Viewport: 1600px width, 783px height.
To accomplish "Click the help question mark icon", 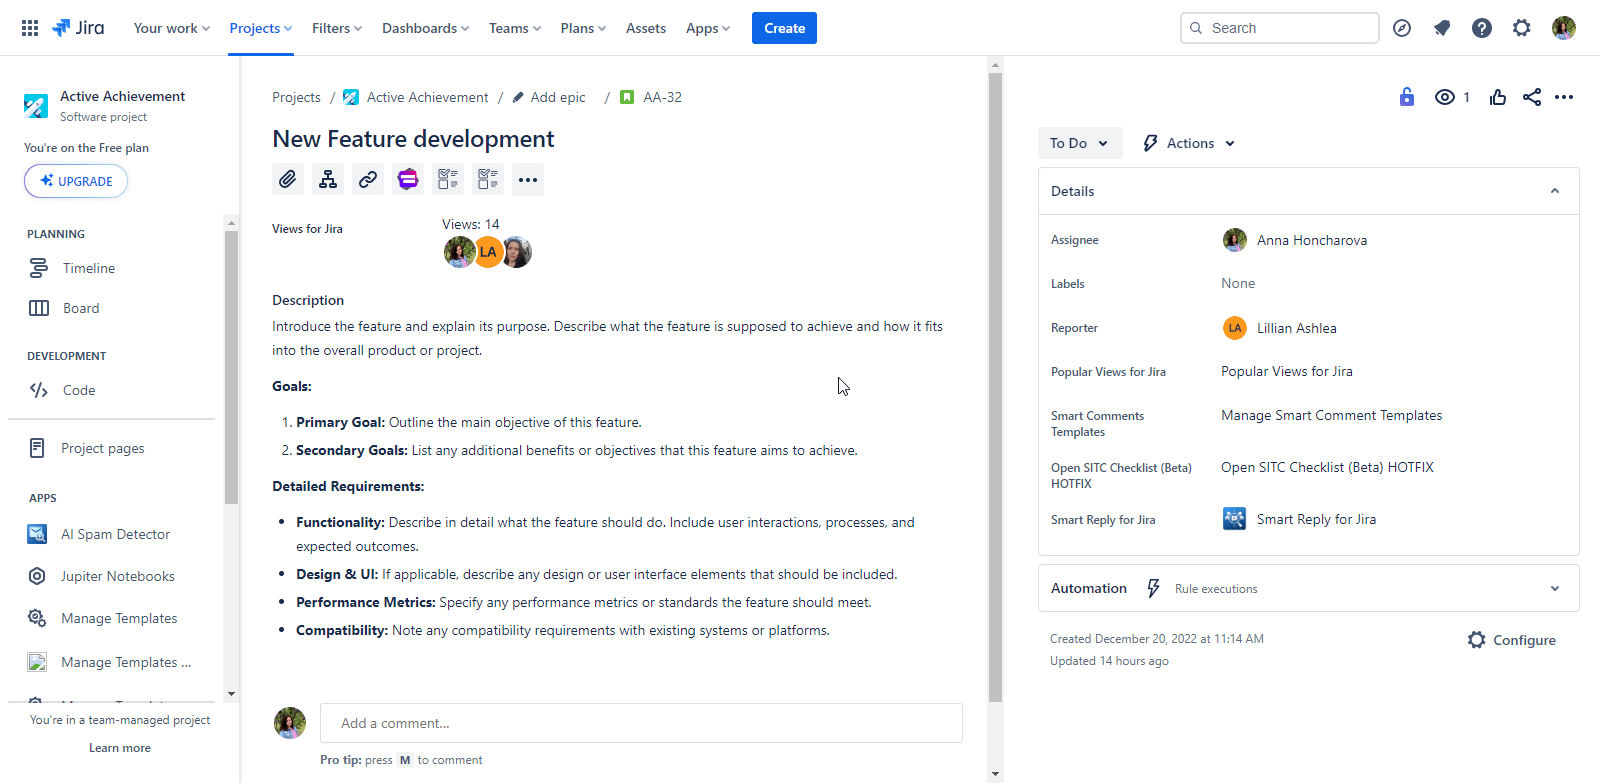I will coord(1481,28).
